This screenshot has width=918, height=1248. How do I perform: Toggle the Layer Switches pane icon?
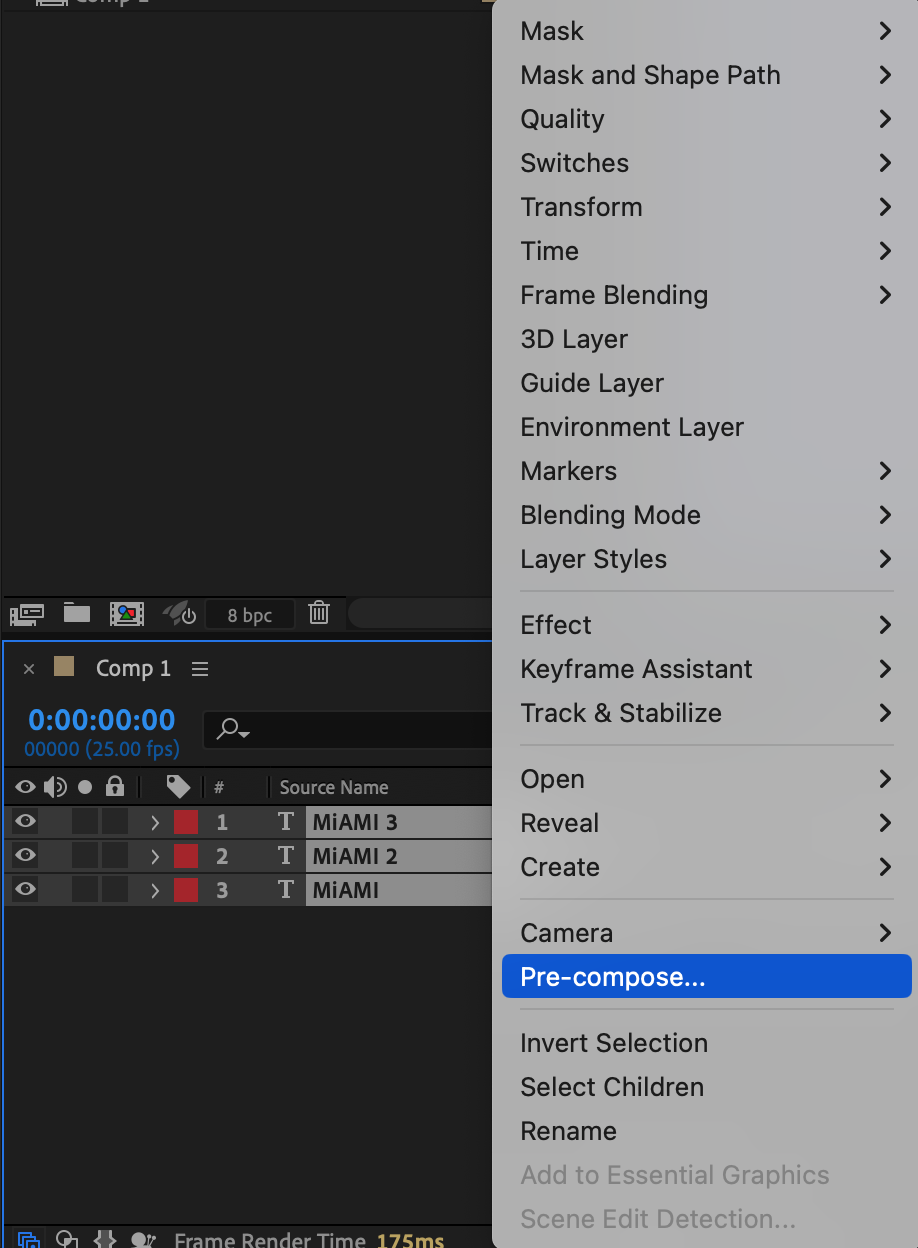(x=29, y=1240)
